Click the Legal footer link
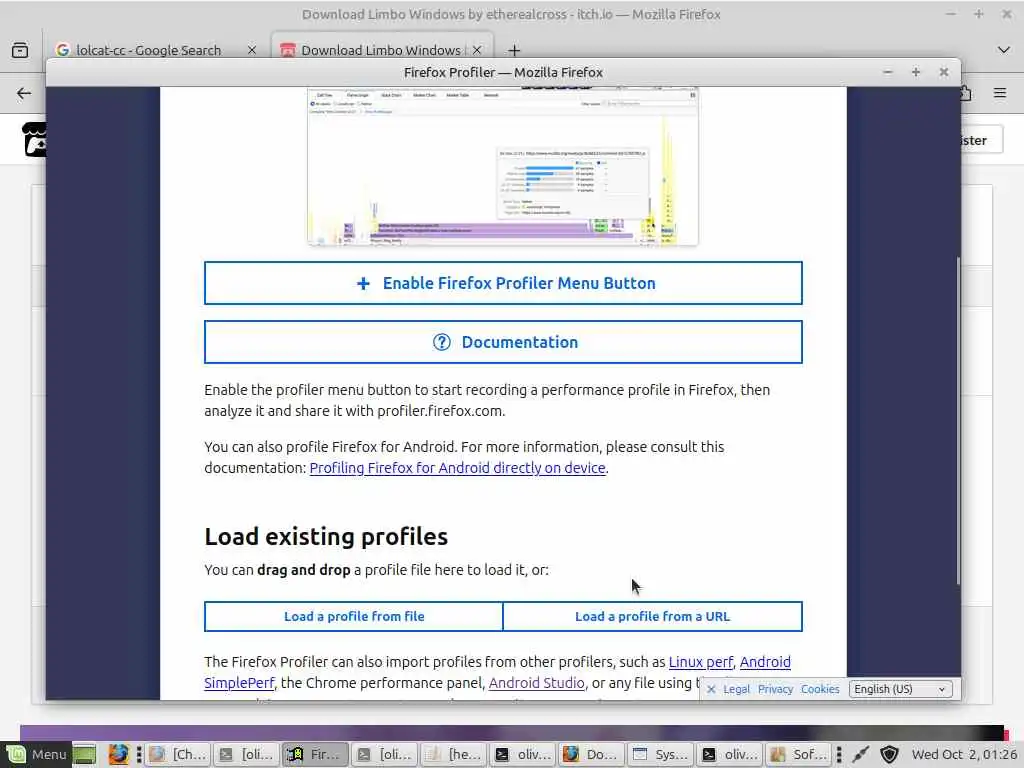 pyautogui.click(x=736, y=689)
